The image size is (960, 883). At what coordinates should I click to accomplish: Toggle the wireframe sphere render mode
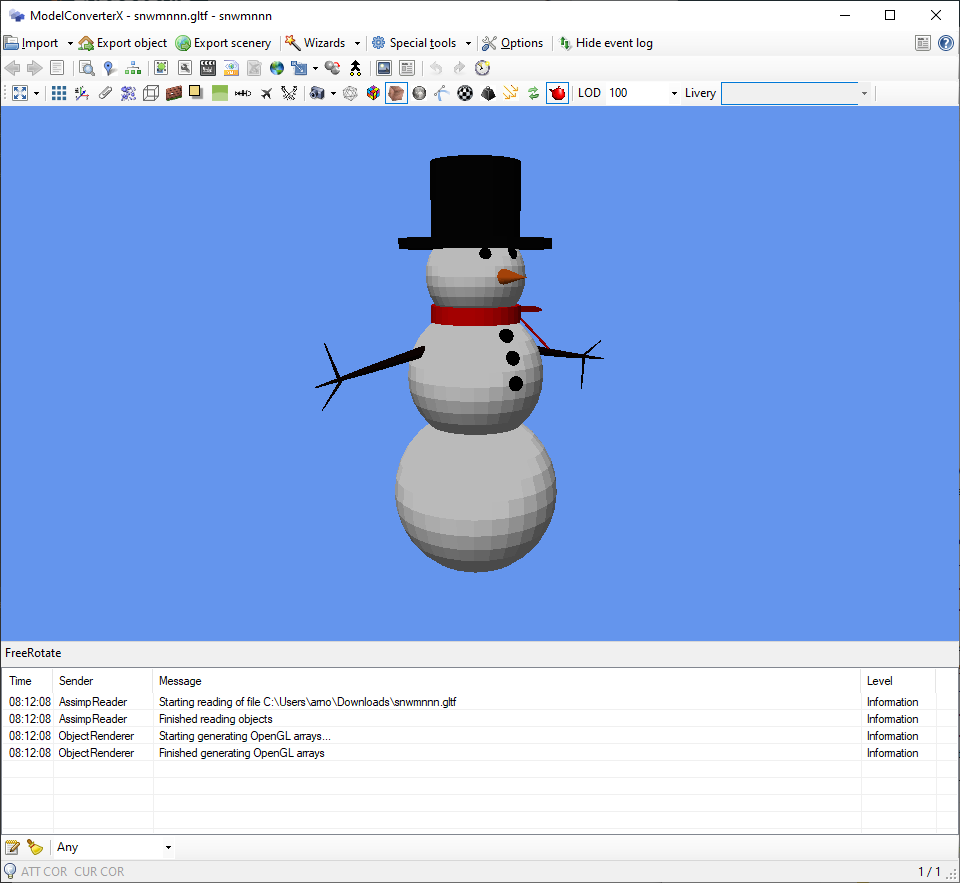tap(350, 93)
